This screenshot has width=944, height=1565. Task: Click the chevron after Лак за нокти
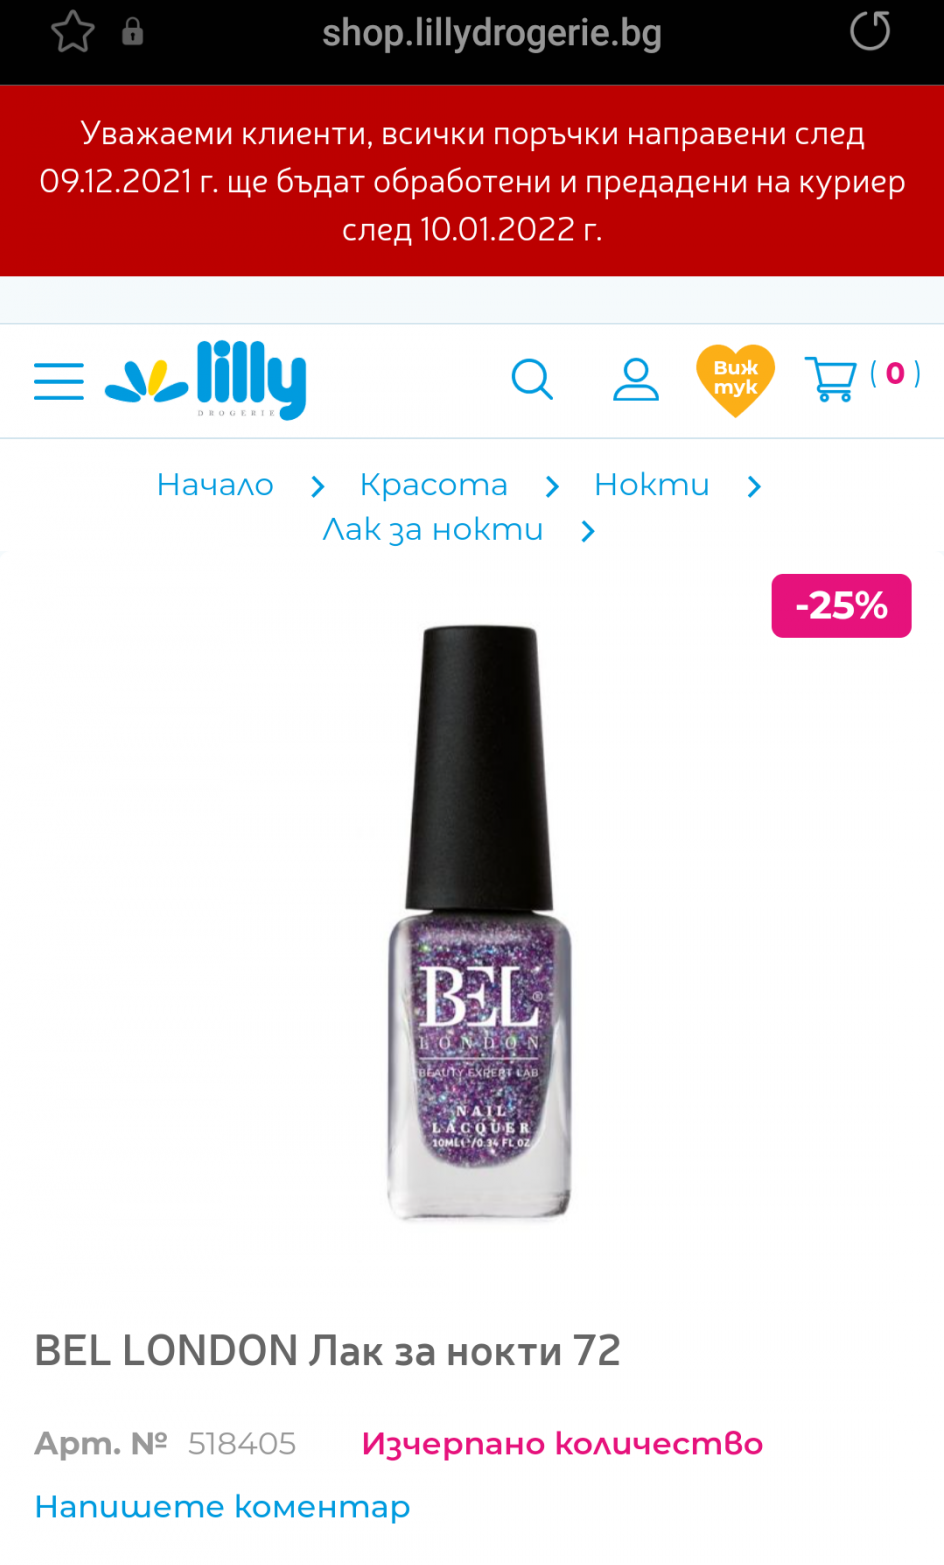[588, 532]
